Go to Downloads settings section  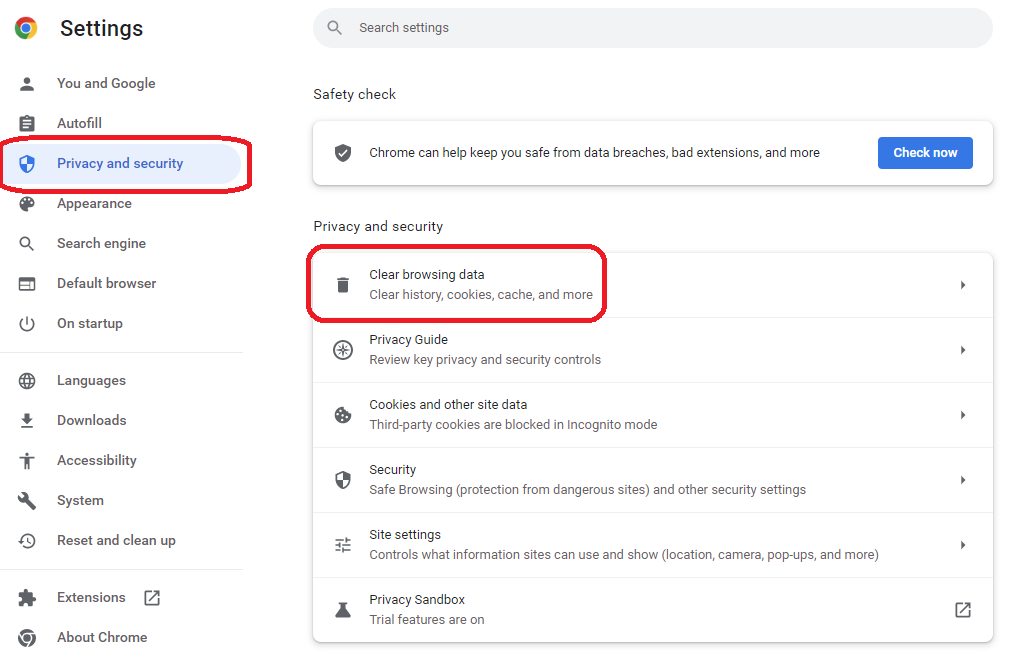point(91,420)
